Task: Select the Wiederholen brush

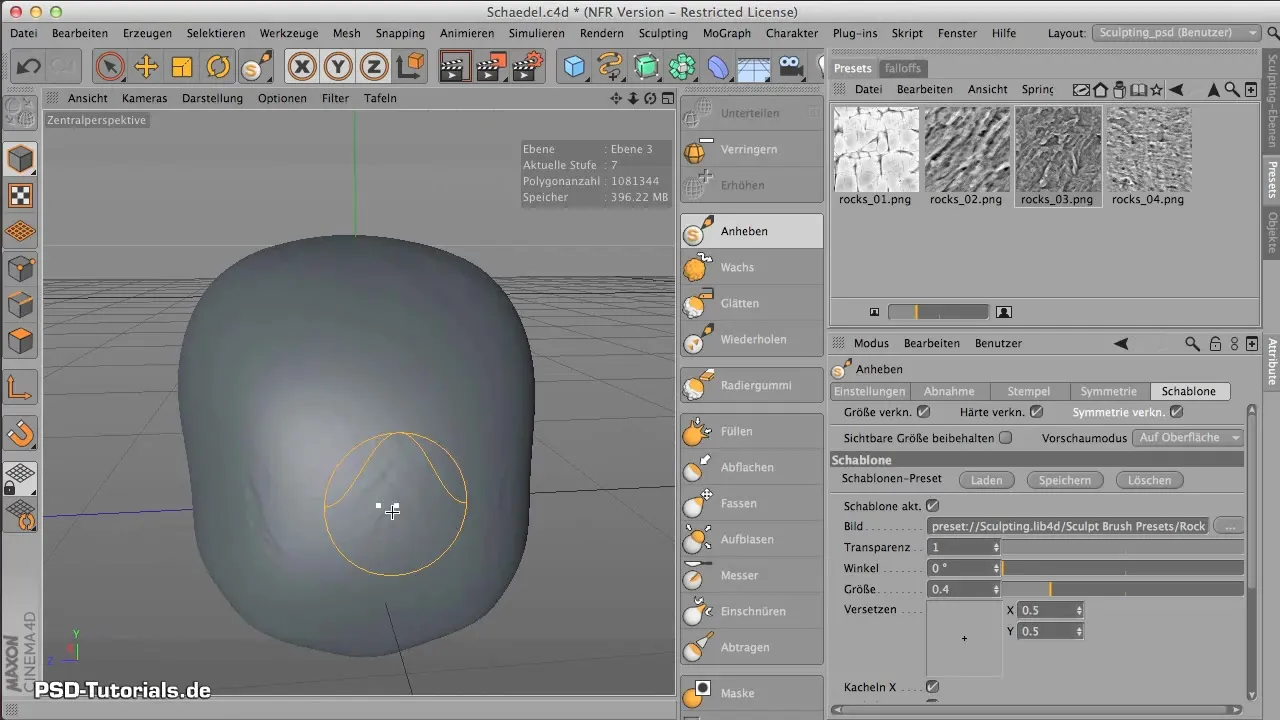Action: [751, 339]
